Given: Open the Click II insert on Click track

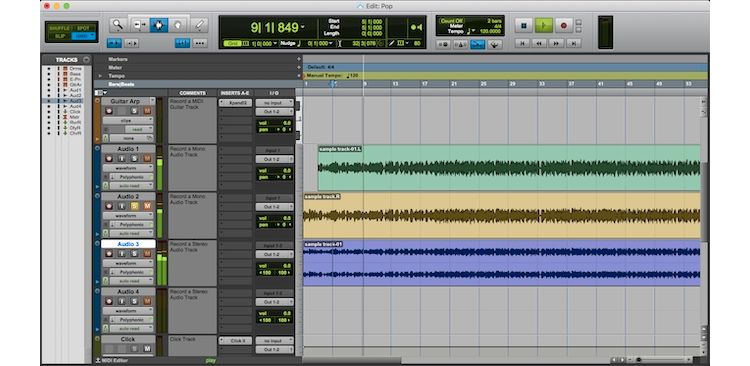Looking at the screenshot, I should point(235,341).
